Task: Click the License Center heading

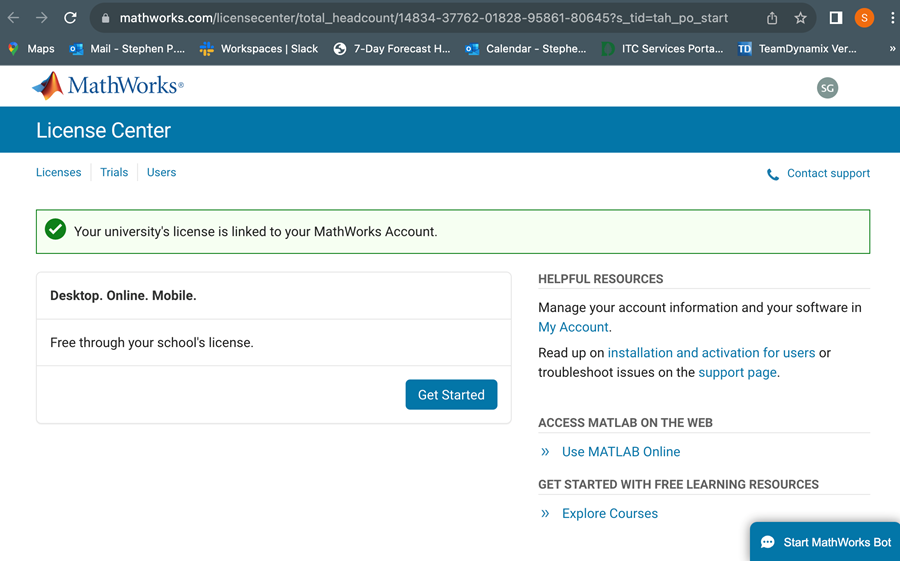Action: click(x=103, y=130)
